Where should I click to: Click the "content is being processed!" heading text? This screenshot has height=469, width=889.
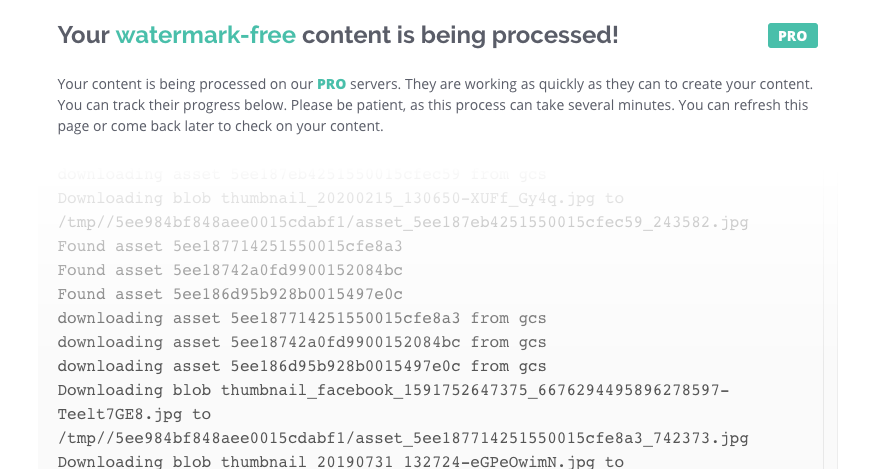[460, 35]
